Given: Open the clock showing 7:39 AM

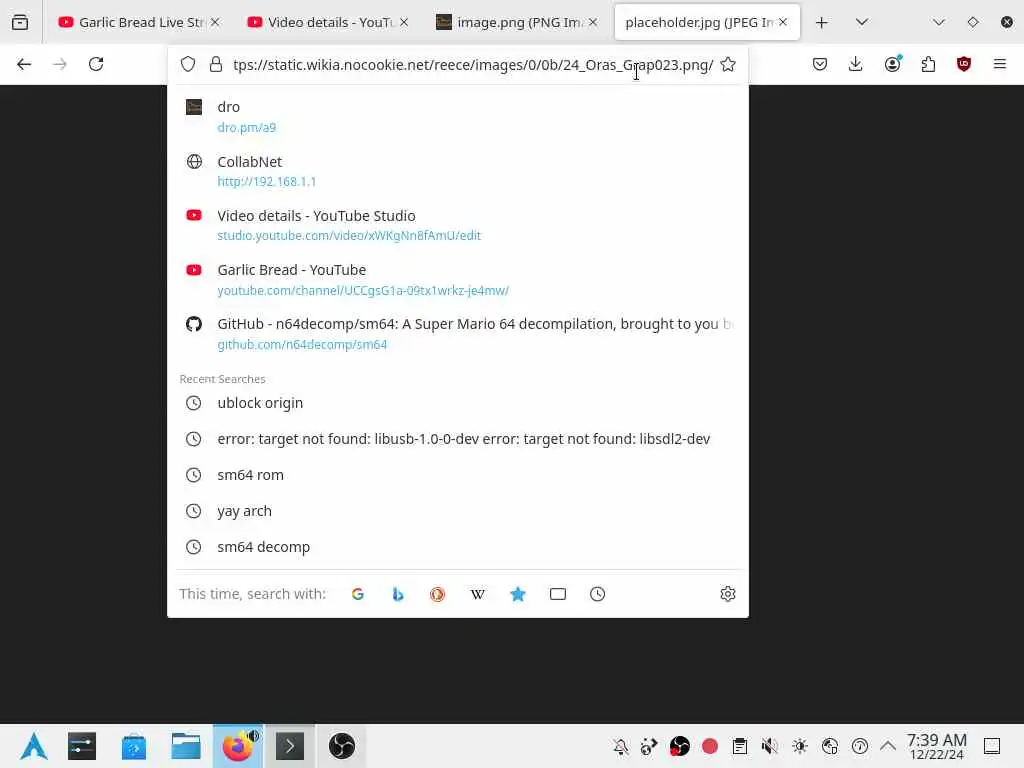Looking at the screenshot, I should [936, 746].
